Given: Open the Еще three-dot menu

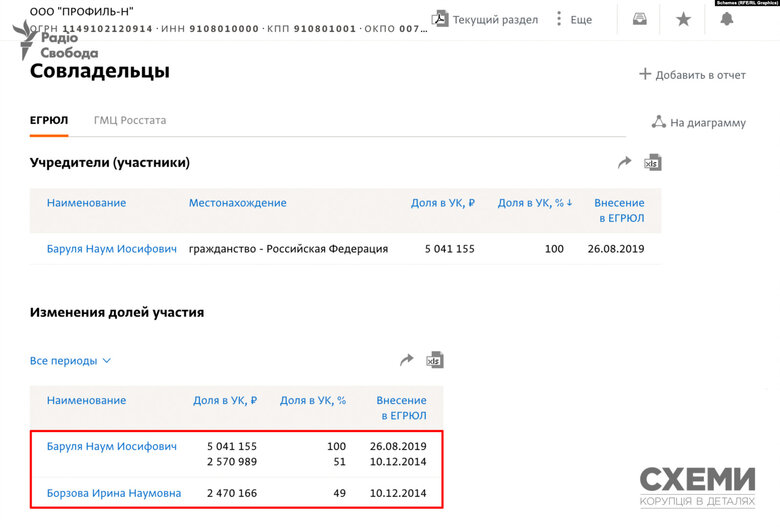Looking at the screenshot, I should 574,19.
